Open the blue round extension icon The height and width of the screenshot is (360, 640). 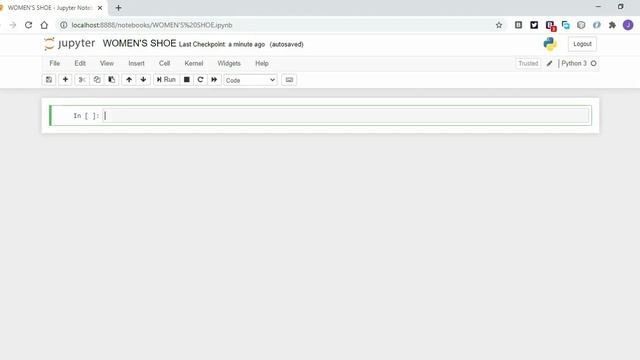click(597, 25)
